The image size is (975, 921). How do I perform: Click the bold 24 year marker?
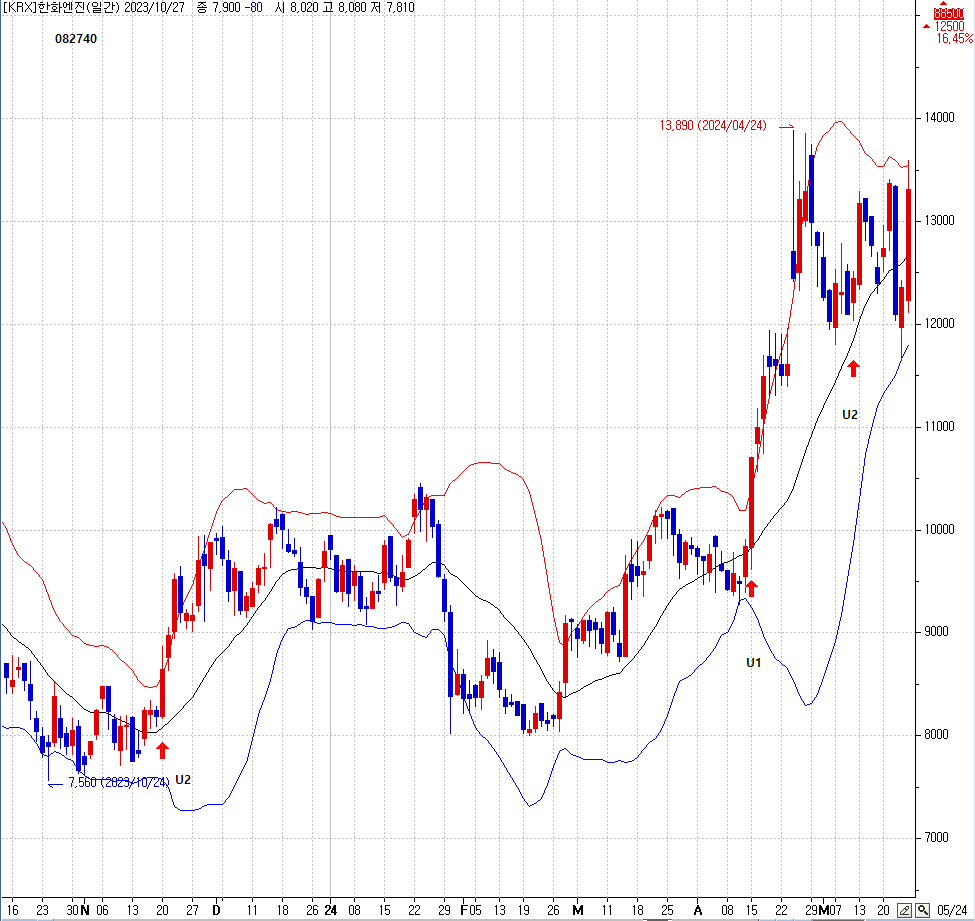(330, 910)
